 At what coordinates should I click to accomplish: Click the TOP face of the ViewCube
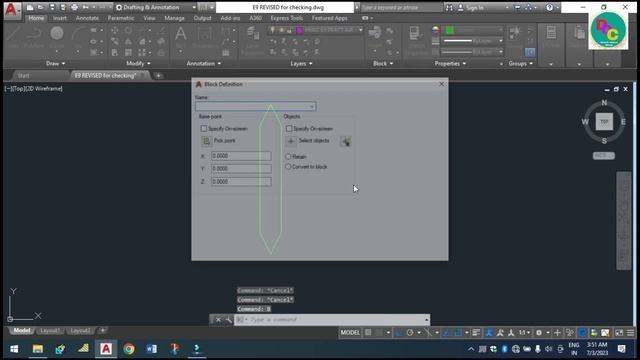[604, 122]
